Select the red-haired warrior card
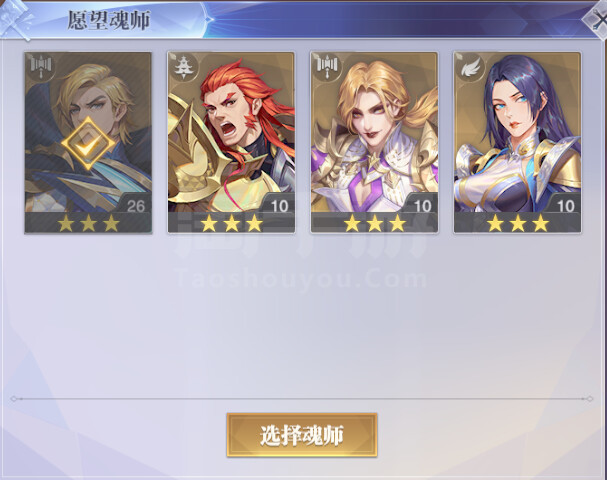The width and height of the screenshot is (607, 480). click(x=231, y=142)
